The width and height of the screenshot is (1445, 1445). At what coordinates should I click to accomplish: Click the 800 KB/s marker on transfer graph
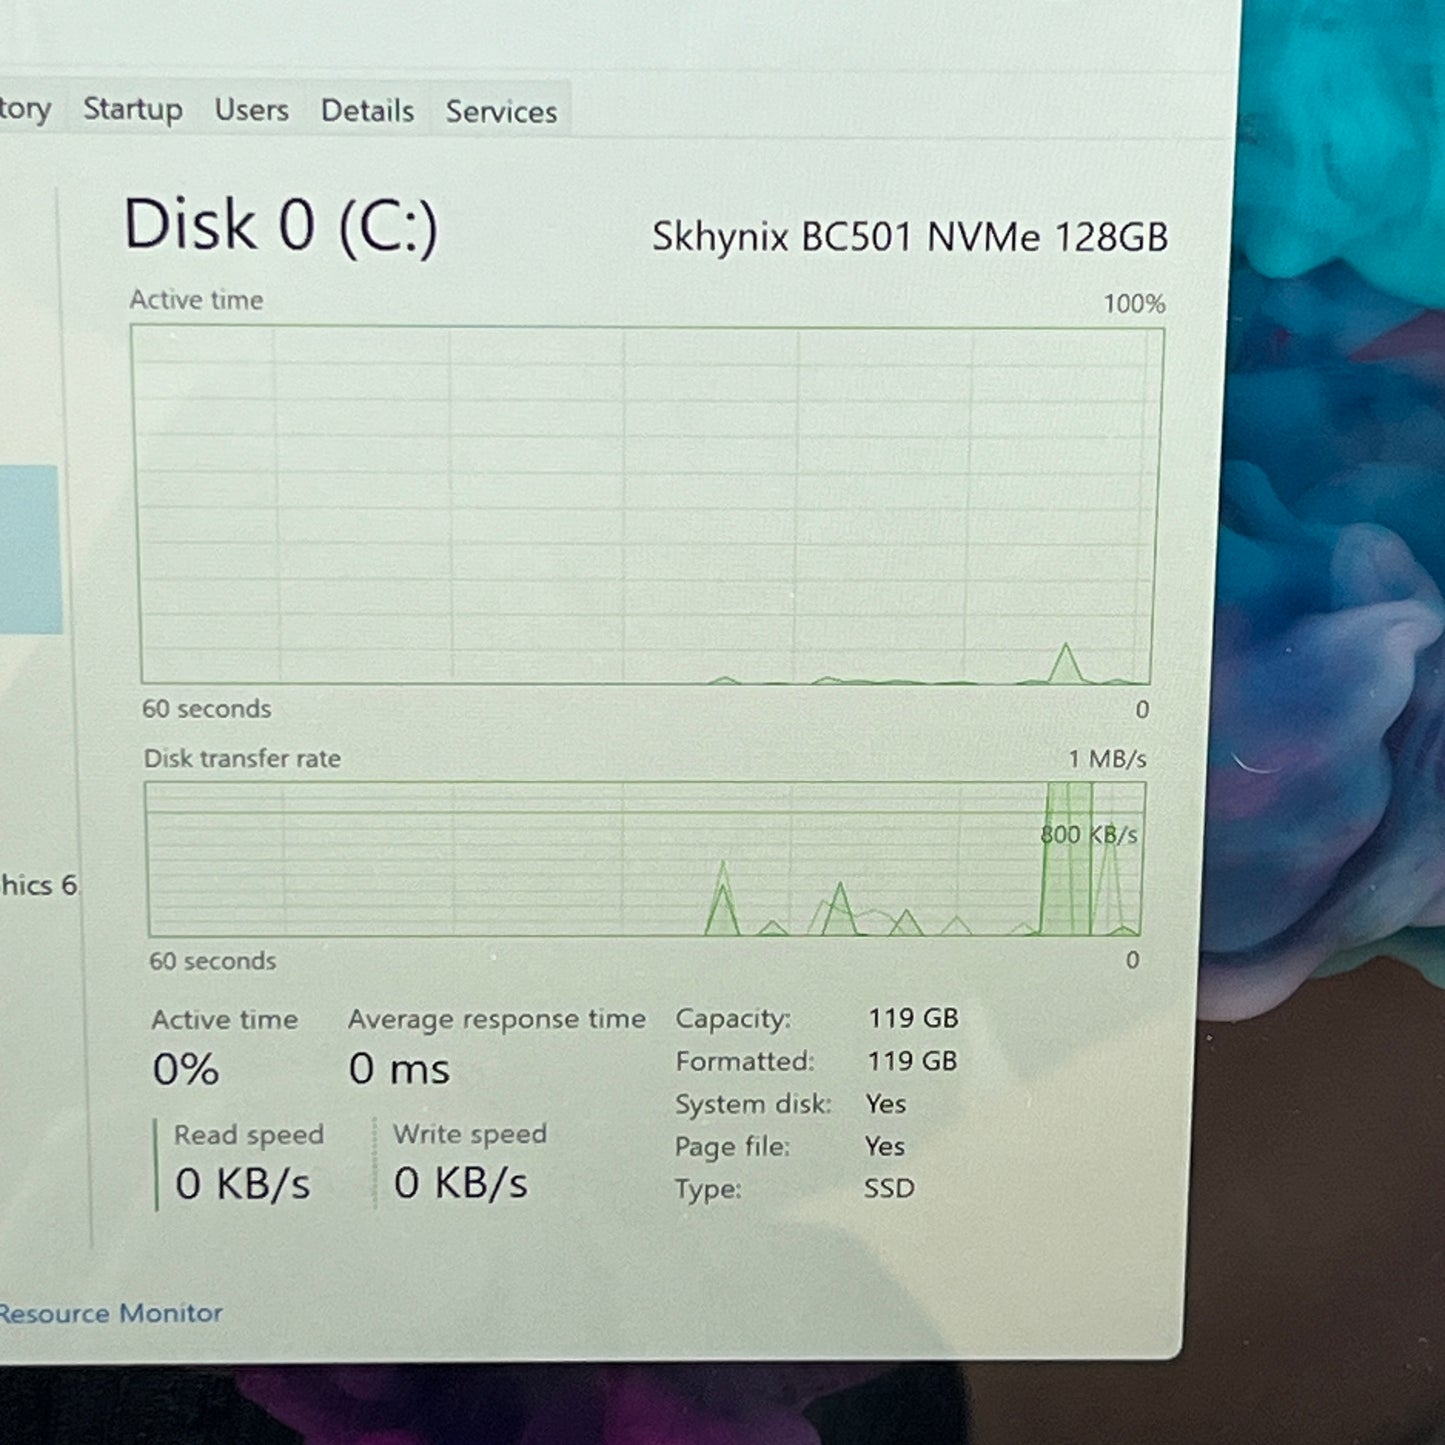1089,835
